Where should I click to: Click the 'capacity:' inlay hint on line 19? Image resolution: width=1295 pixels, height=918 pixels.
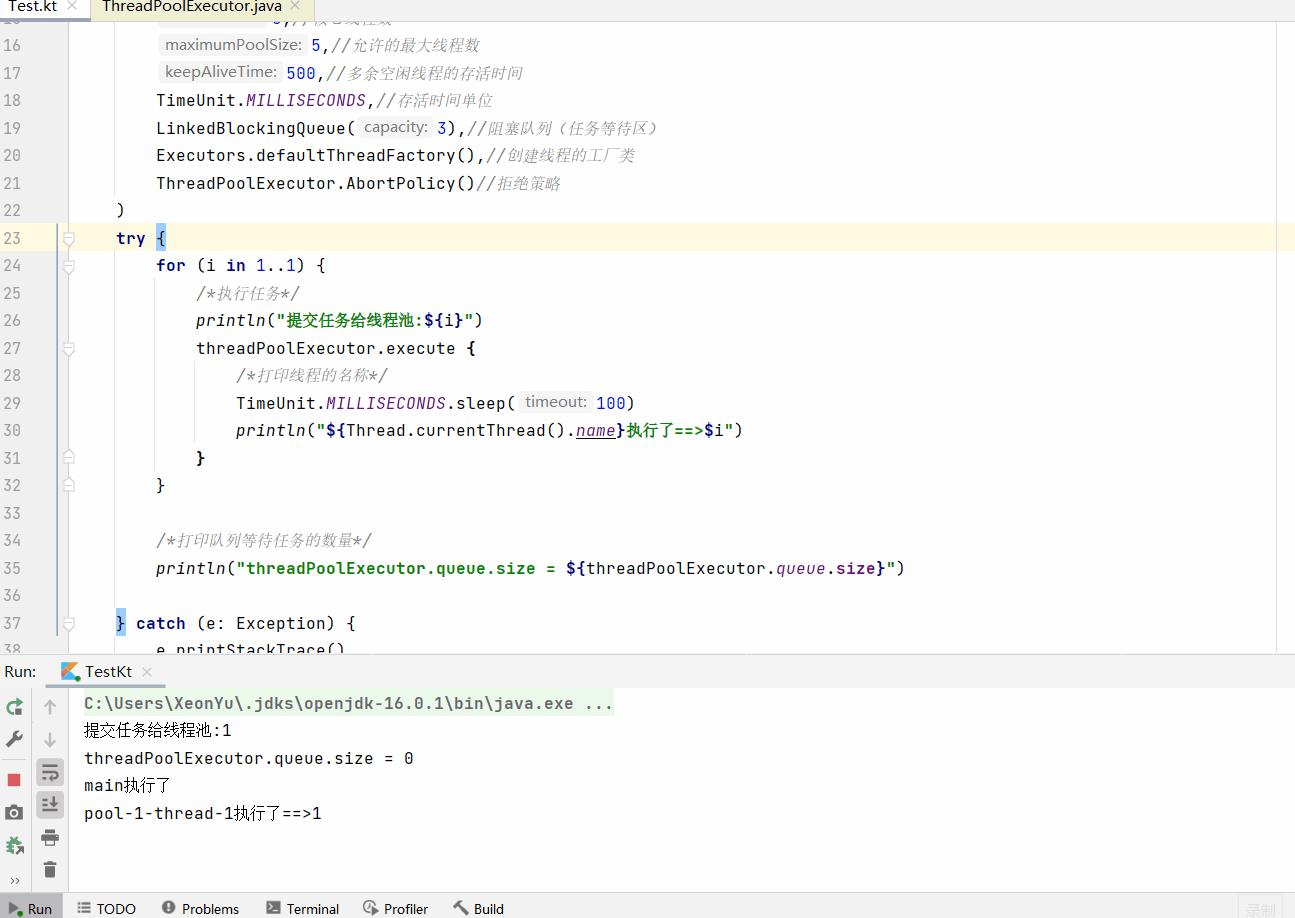click(395, 127)
